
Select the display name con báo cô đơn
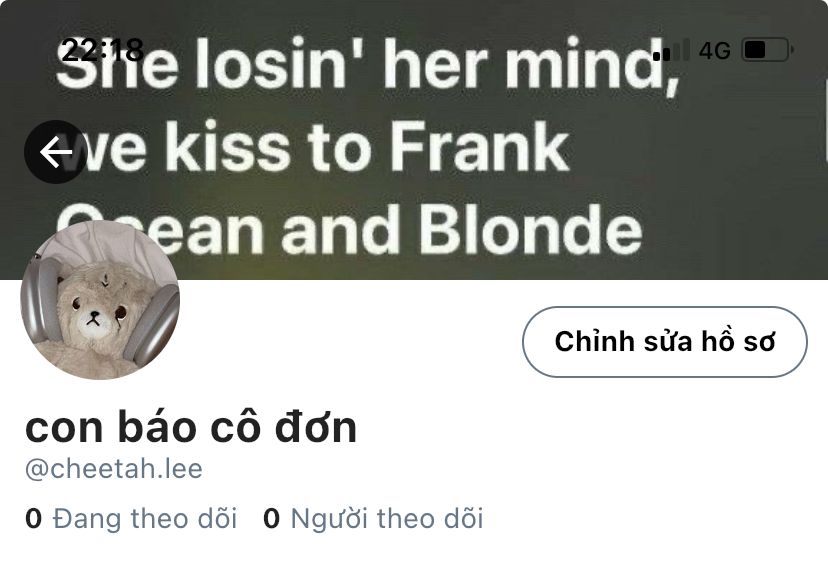point(191,427)
